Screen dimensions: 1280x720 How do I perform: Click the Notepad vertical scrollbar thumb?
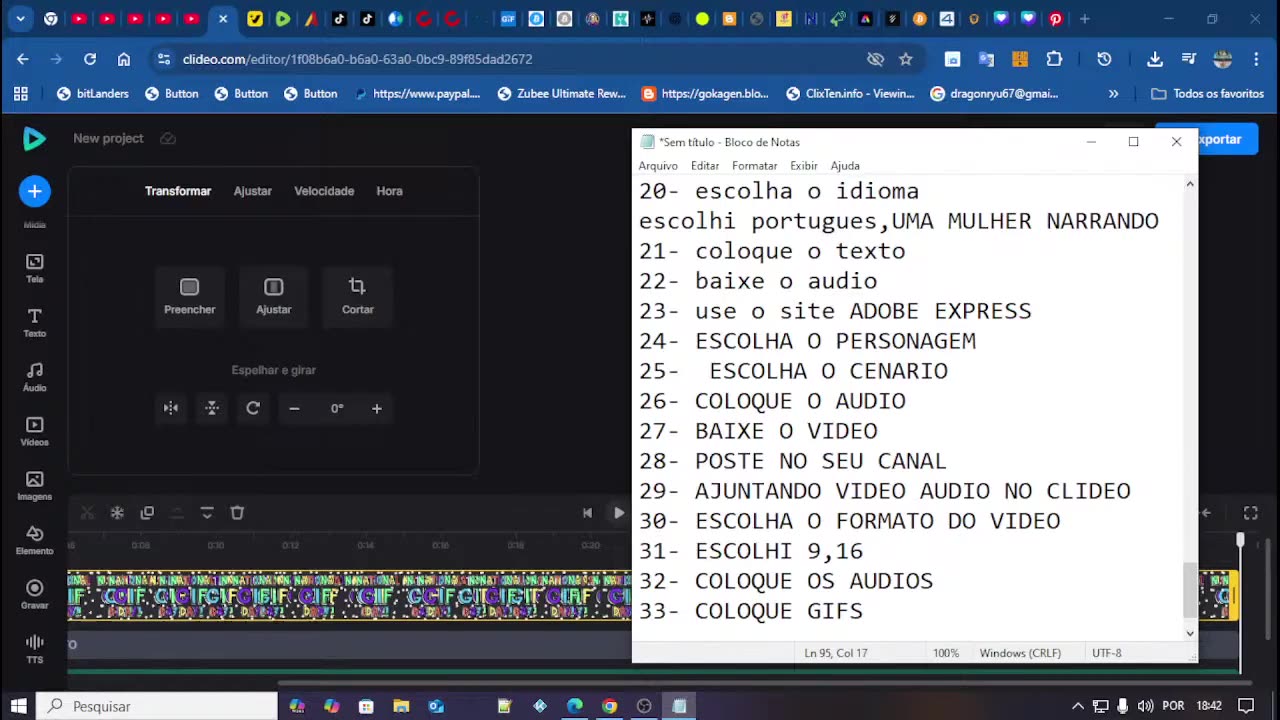[x=1189, y=589]
